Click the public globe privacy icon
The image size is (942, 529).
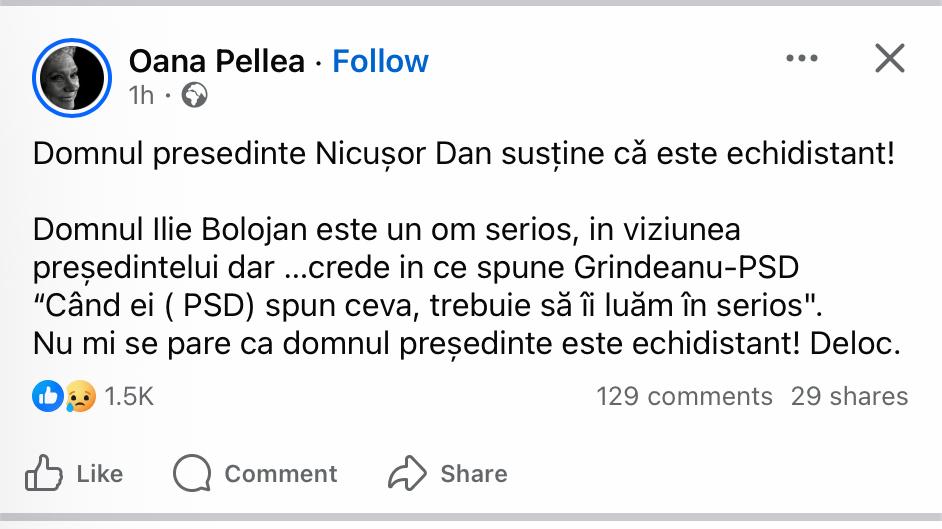tap(196, 96)
